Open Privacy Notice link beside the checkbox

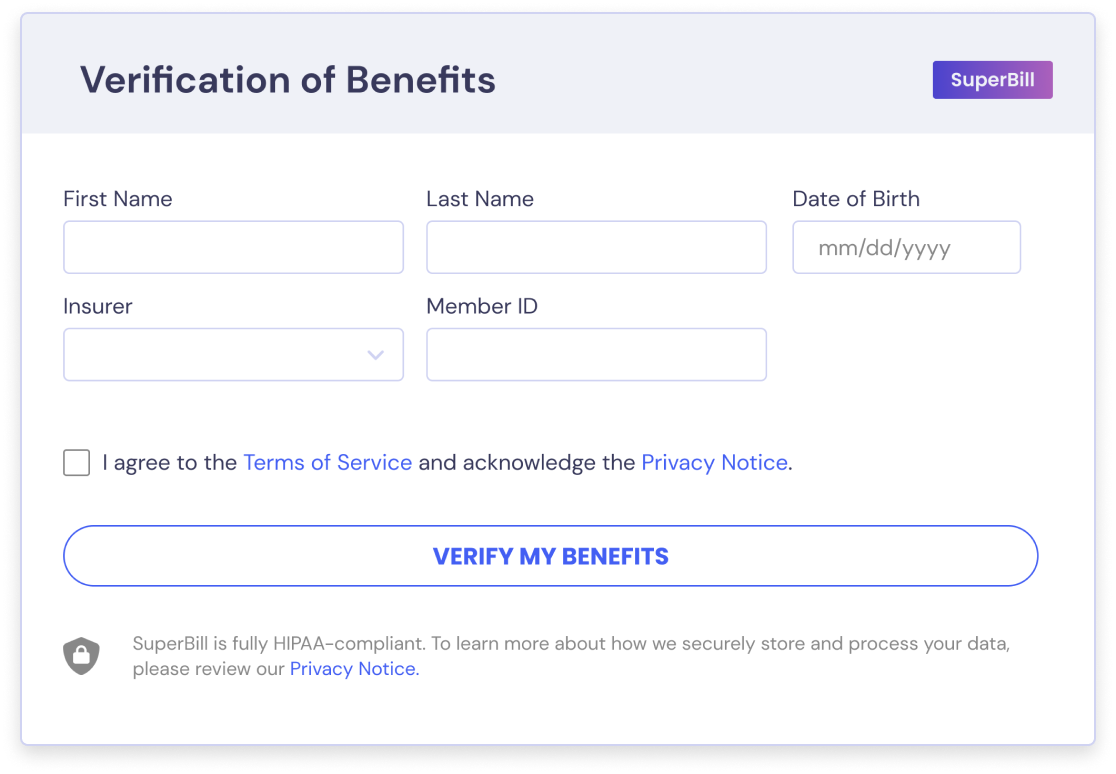714,463
